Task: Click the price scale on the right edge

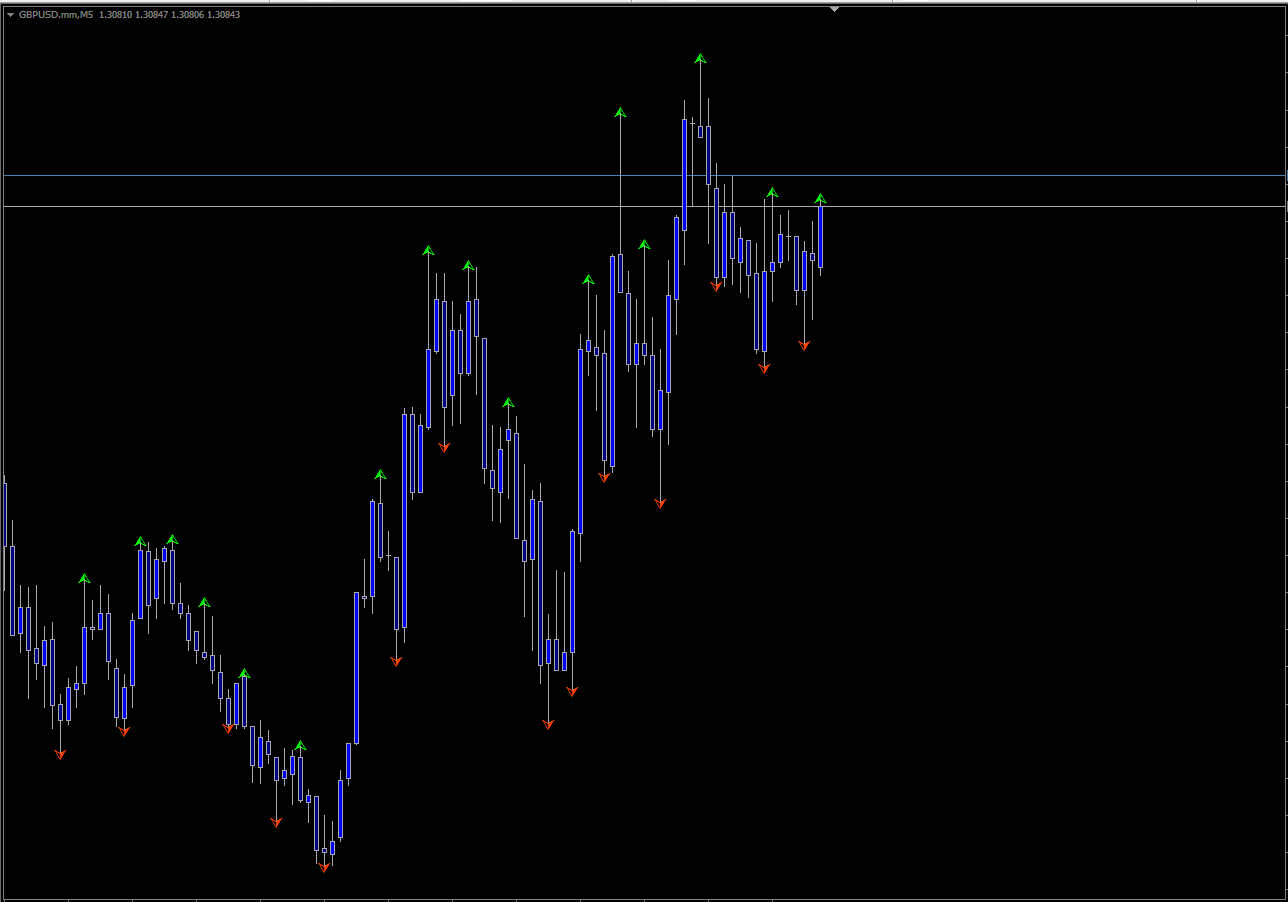Action: pyautogui.click(x=1285, y=450)
